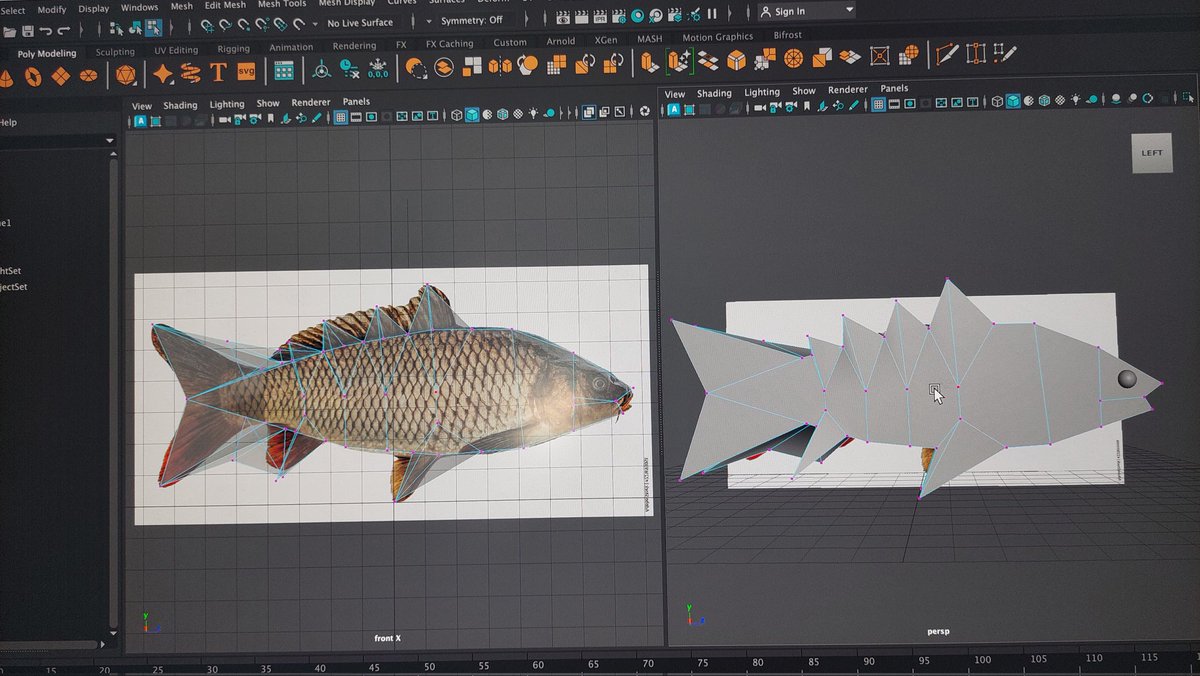1200x676 pixels.
Task: Open Lighting menu in persp panel
Action: click(762, 92)
